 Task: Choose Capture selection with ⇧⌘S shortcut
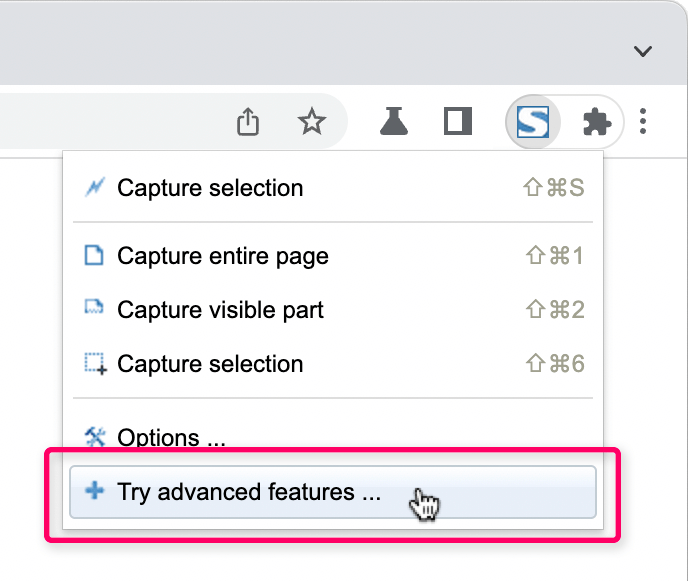(210, 188)
